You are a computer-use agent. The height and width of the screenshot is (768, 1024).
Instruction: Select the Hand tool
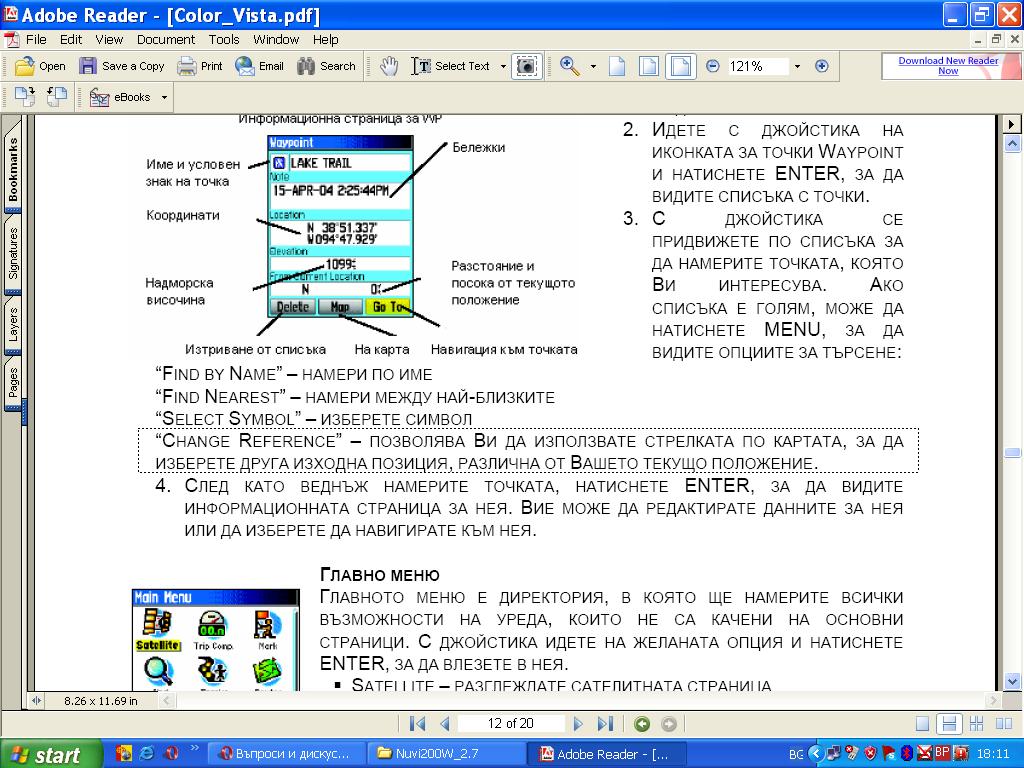pos(389,66)
